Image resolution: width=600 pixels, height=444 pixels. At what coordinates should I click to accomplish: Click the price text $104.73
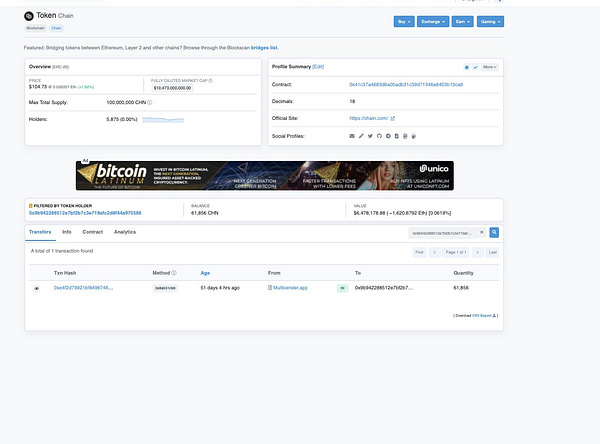click(x=38, y=87)
